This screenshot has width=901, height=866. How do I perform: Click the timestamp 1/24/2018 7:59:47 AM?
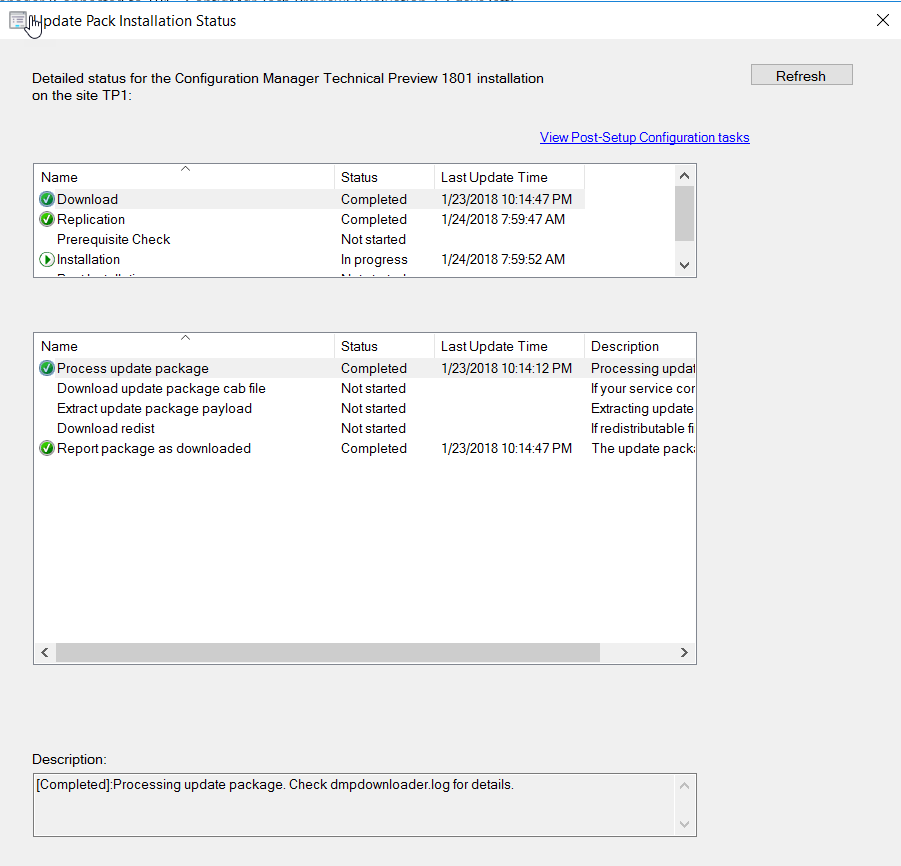coord(503,220)
